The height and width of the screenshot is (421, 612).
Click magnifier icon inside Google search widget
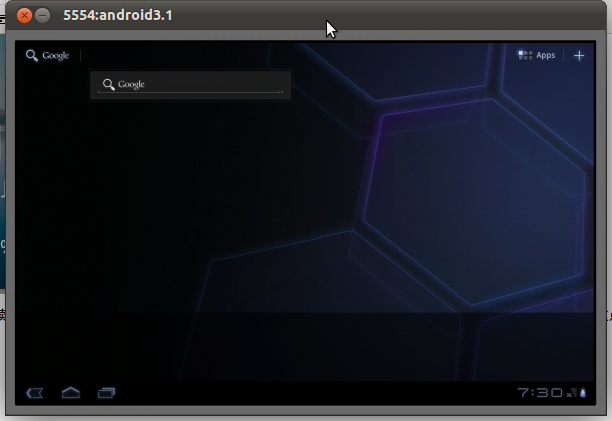(109, 84)
